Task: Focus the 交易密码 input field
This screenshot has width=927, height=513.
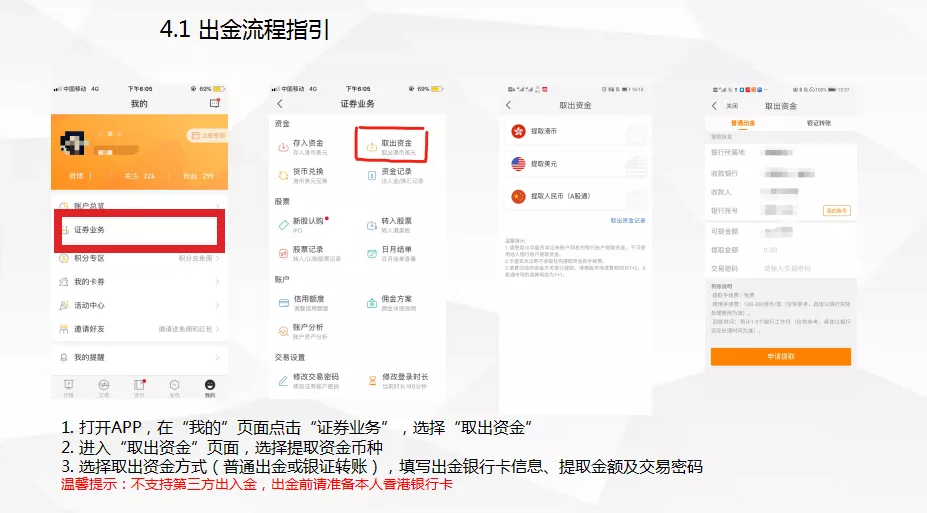Action: point(781,268)
